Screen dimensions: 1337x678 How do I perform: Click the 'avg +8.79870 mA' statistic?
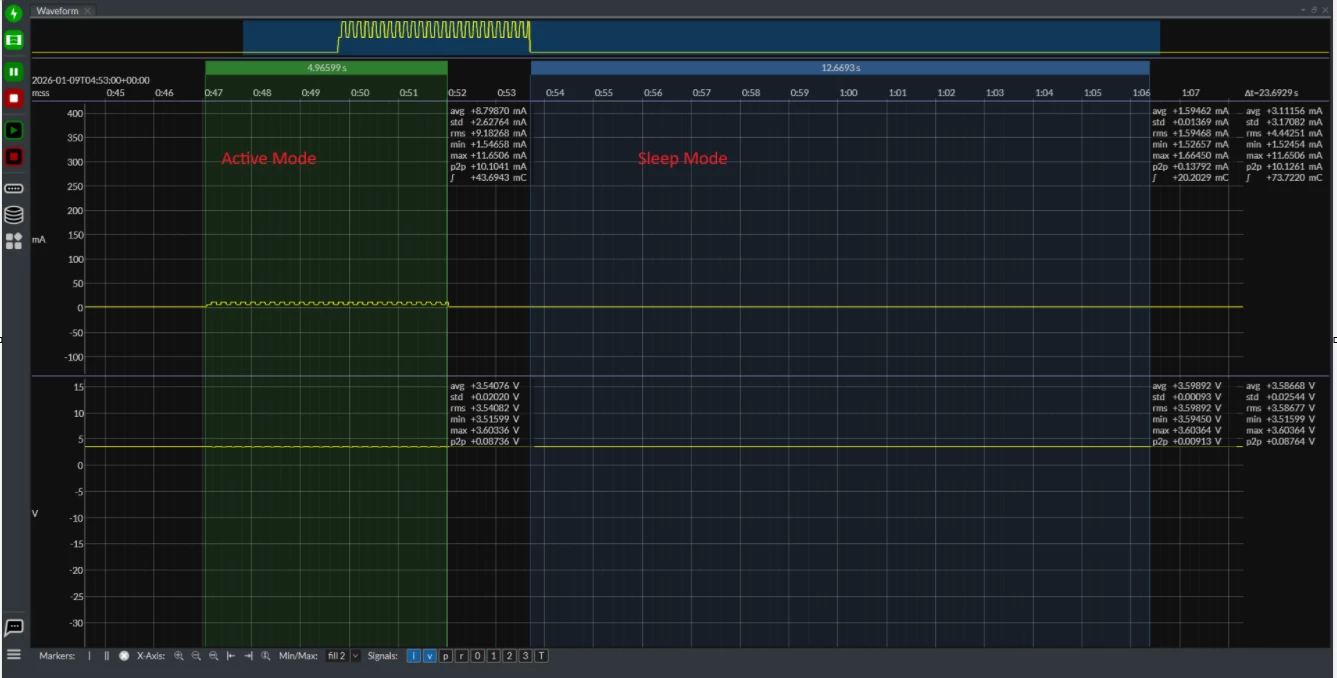click(x=488, y=112)
